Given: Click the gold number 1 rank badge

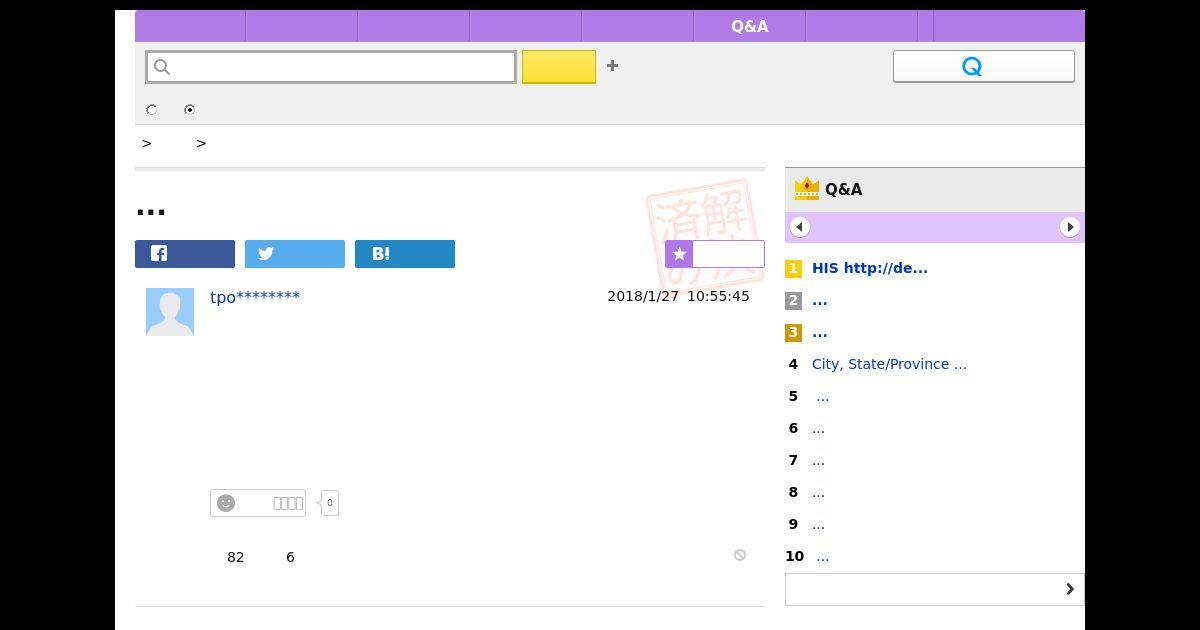Looking at the screenshot, I should coord(793,268).
